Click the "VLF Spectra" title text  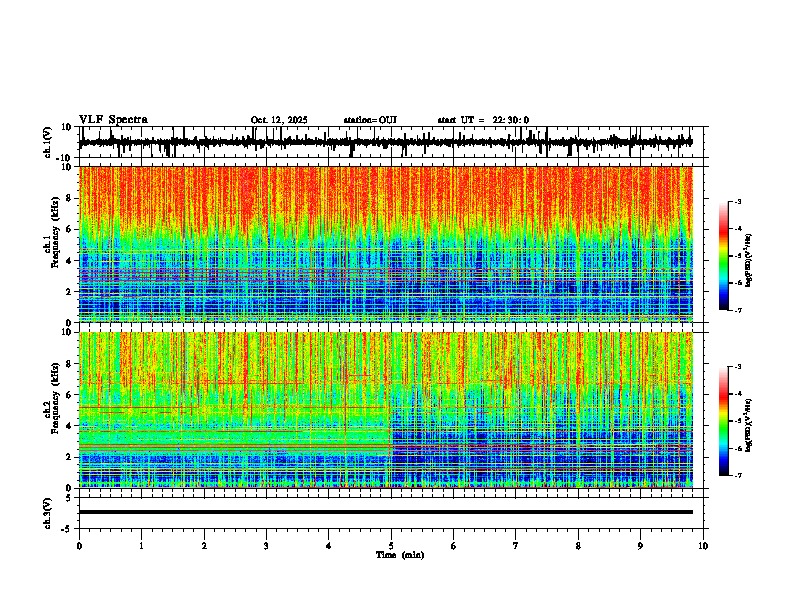pyautogui.click(x=113, y=120)
